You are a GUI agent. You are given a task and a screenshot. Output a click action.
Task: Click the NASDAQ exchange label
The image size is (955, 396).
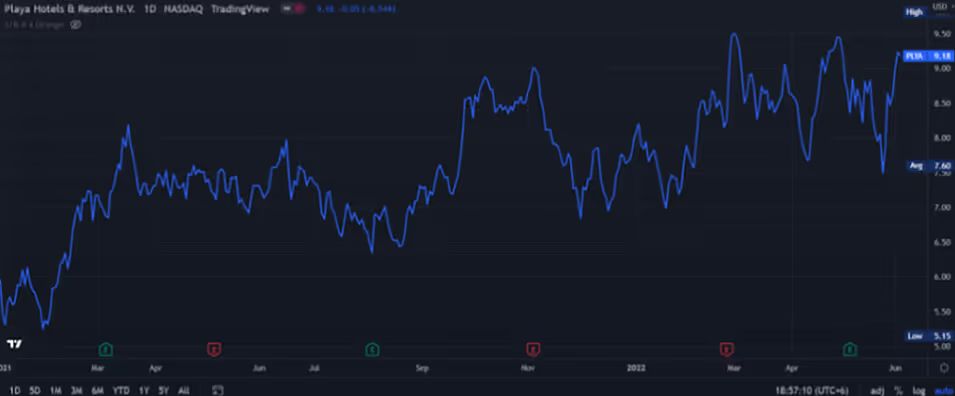(x=183, y=9)
